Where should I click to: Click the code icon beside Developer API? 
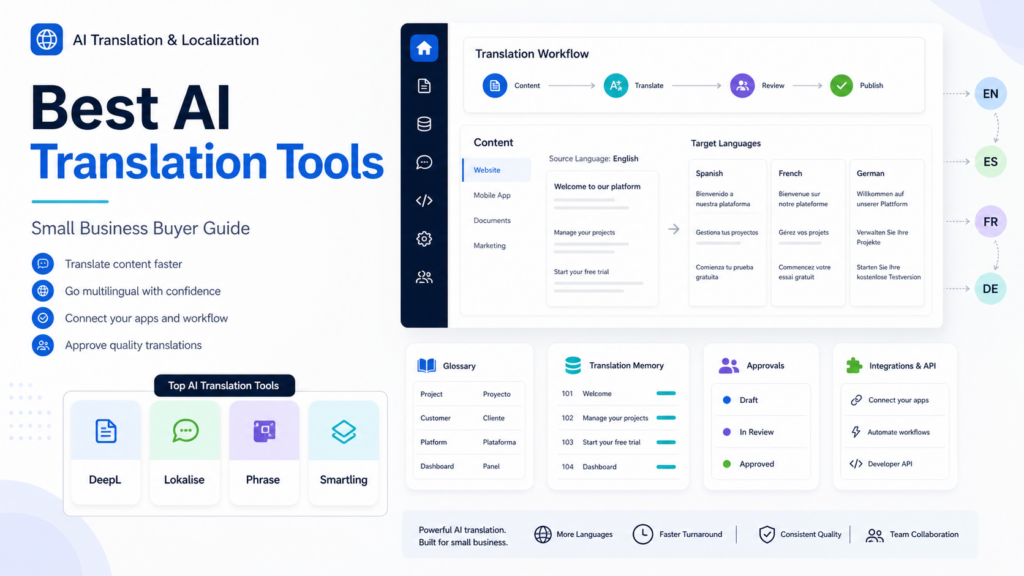click(x=856, y=464)
